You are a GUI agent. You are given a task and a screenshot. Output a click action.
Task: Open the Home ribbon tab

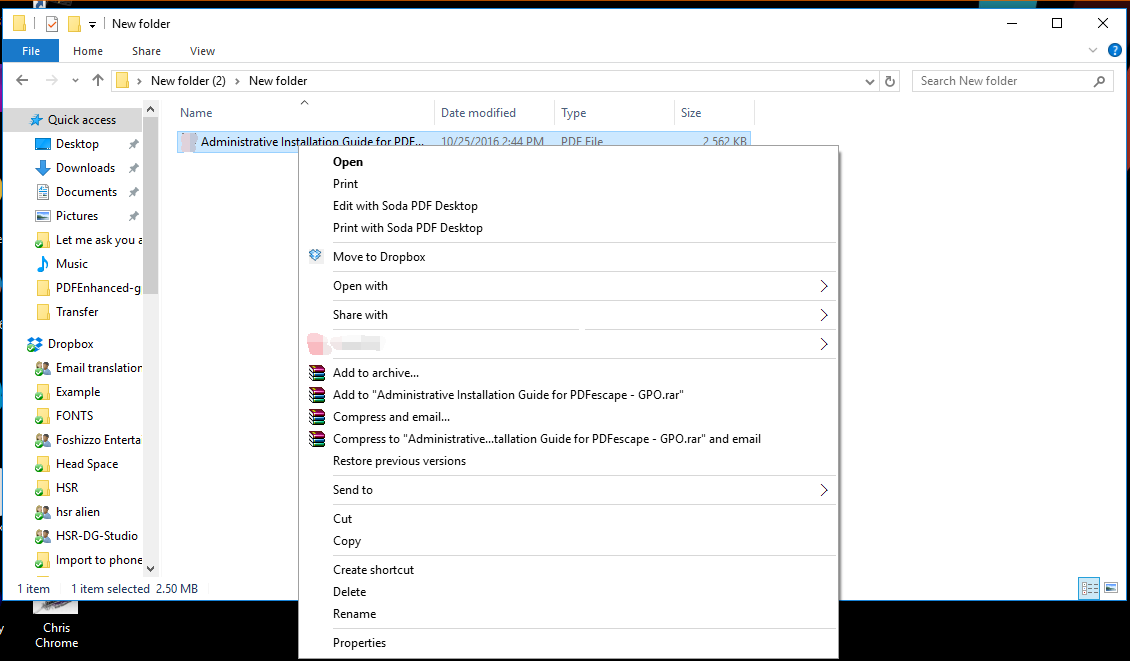(88, 50)
